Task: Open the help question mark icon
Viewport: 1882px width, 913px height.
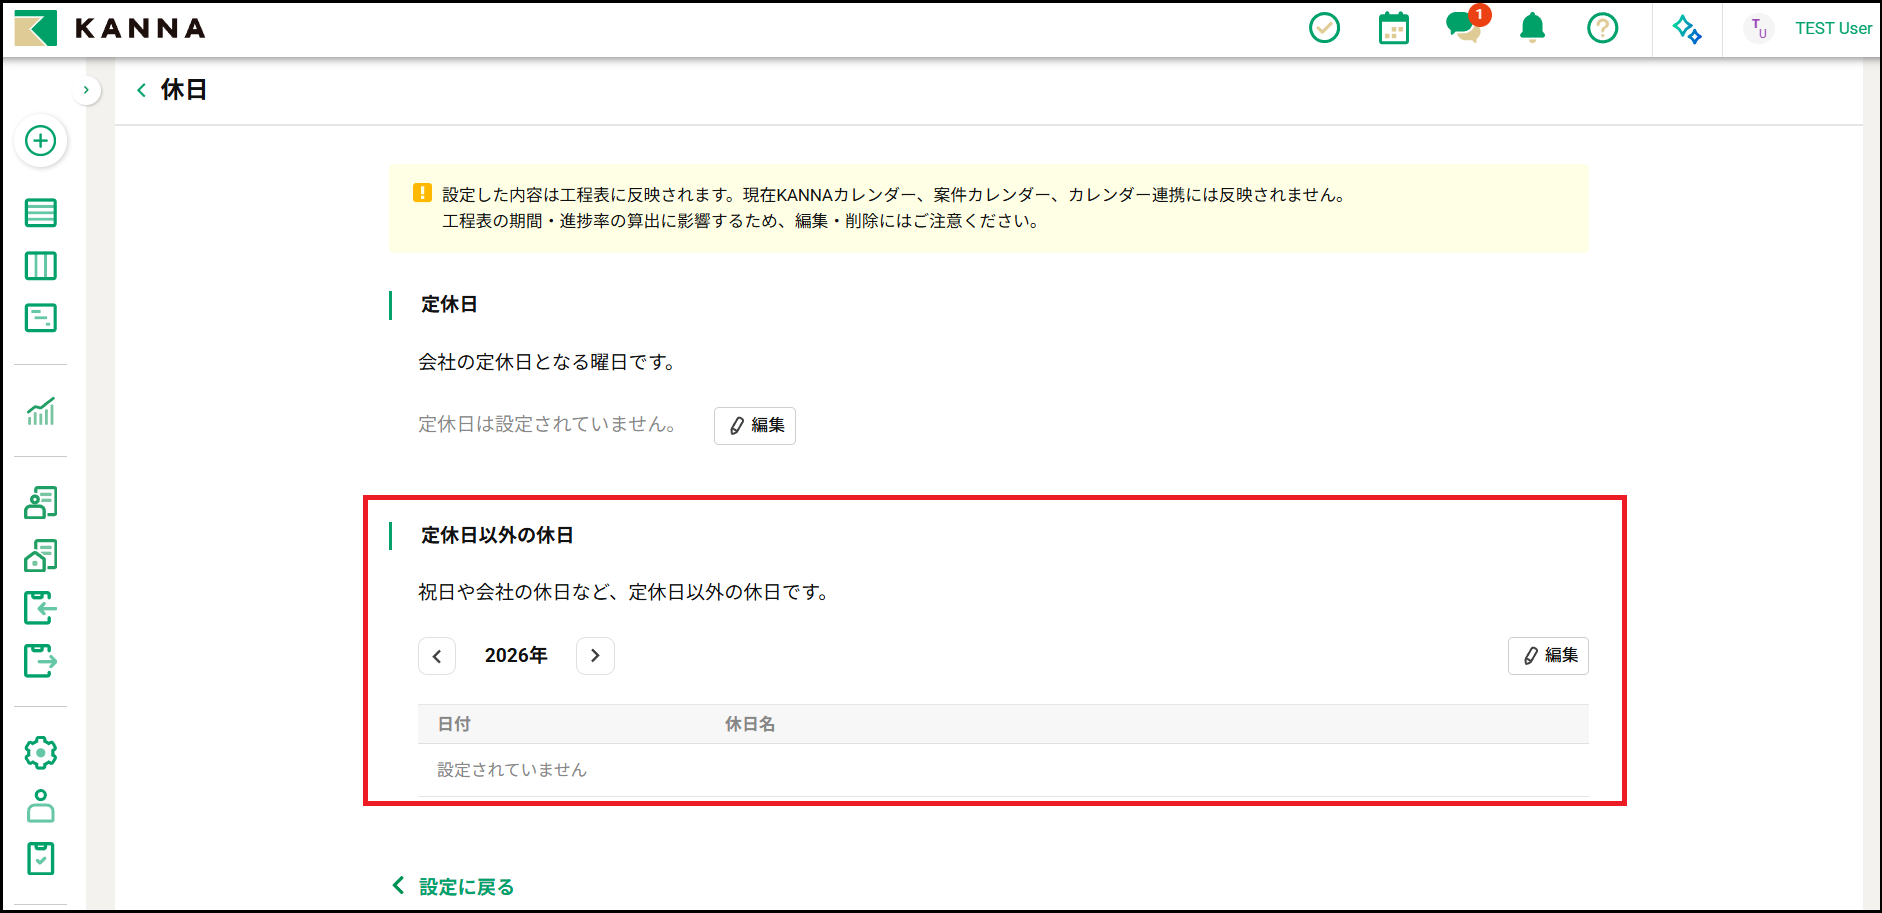Action: [x=1602, y=28]
